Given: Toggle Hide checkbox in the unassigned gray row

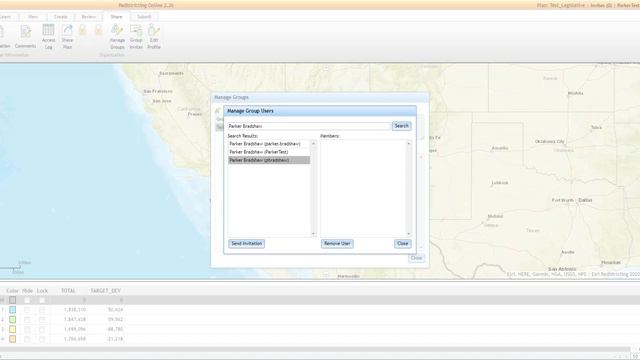Looking at the screenshot, I should [27, 300].
